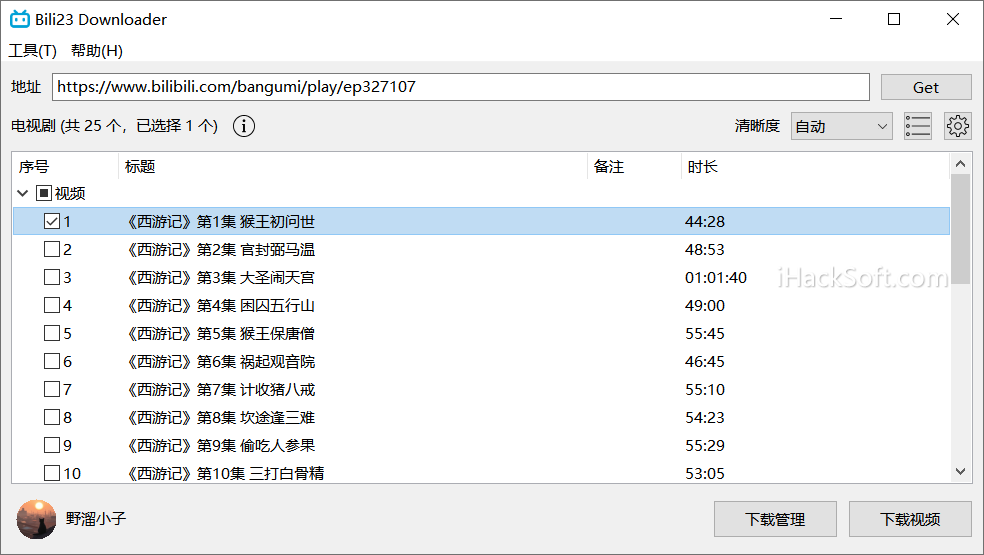Check the episode 9 checkbox

click(x=52, y=445)
